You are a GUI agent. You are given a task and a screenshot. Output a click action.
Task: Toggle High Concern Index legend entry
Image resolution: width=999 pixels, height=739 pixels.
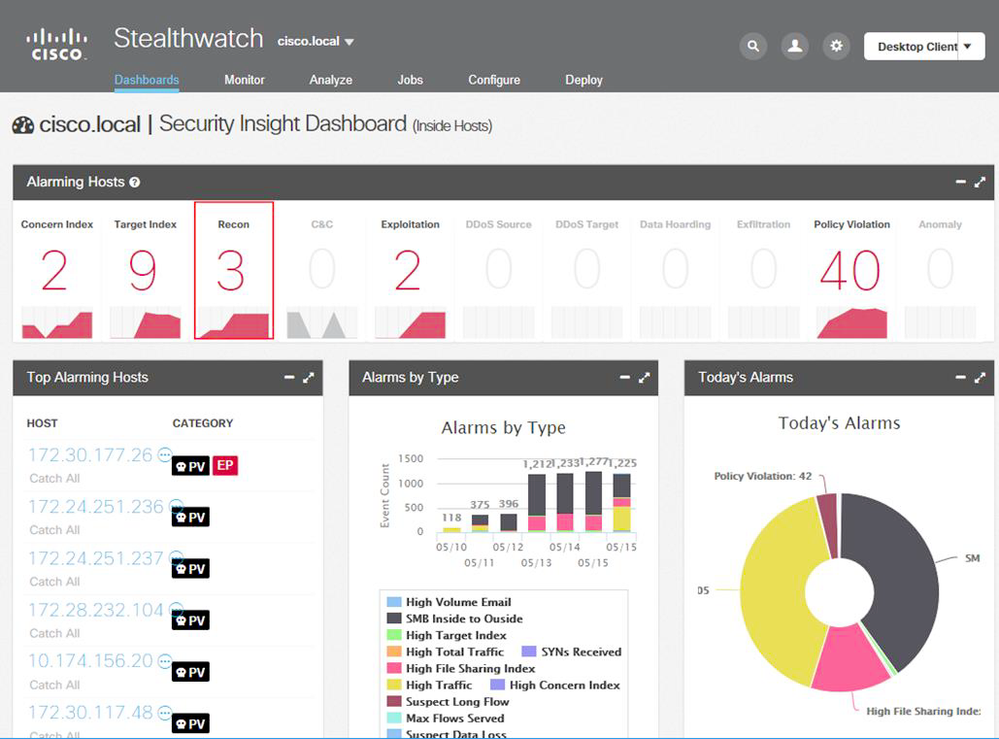(x=555, y=685)
